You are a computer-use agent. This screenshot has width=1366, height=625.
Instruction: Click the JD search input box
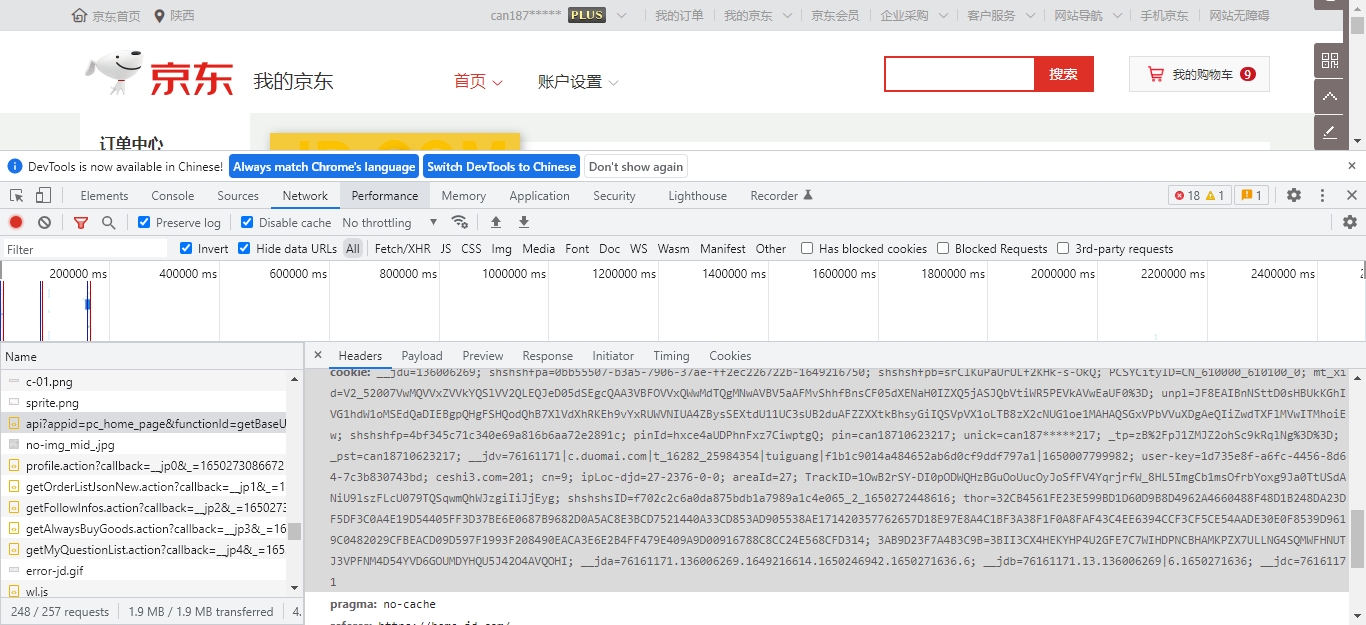pos(959,74)
